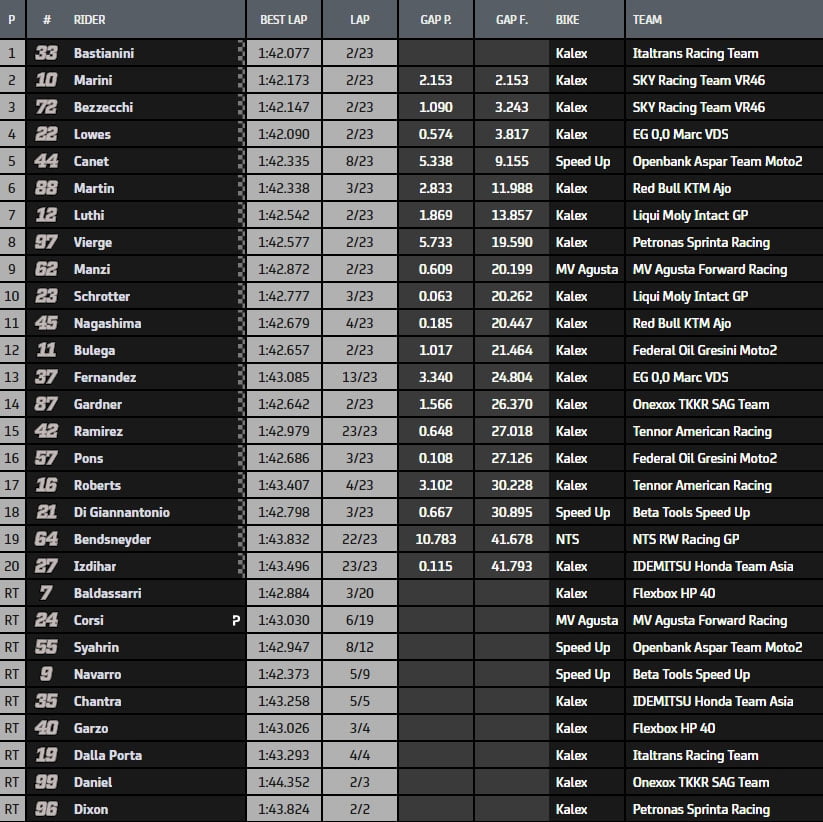Image resolution: width=823 pixels, height=822 pixels.
Task: Click rider number 33 badge
Action: click(47, 53)
